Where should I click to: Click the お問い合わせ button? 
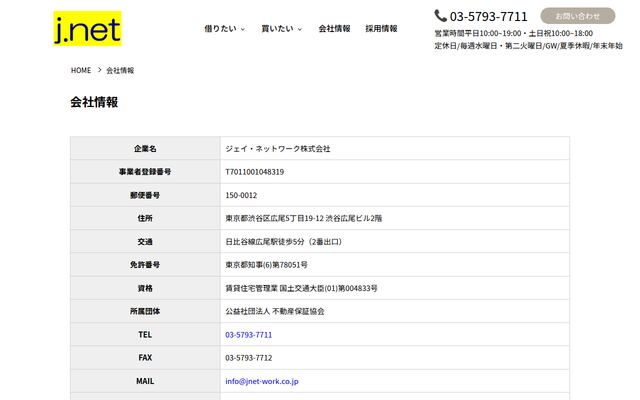pos(578,16)
